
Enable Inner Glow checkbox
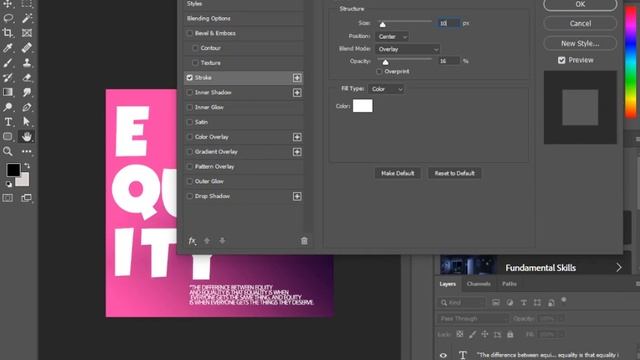(x=189, y=107)
